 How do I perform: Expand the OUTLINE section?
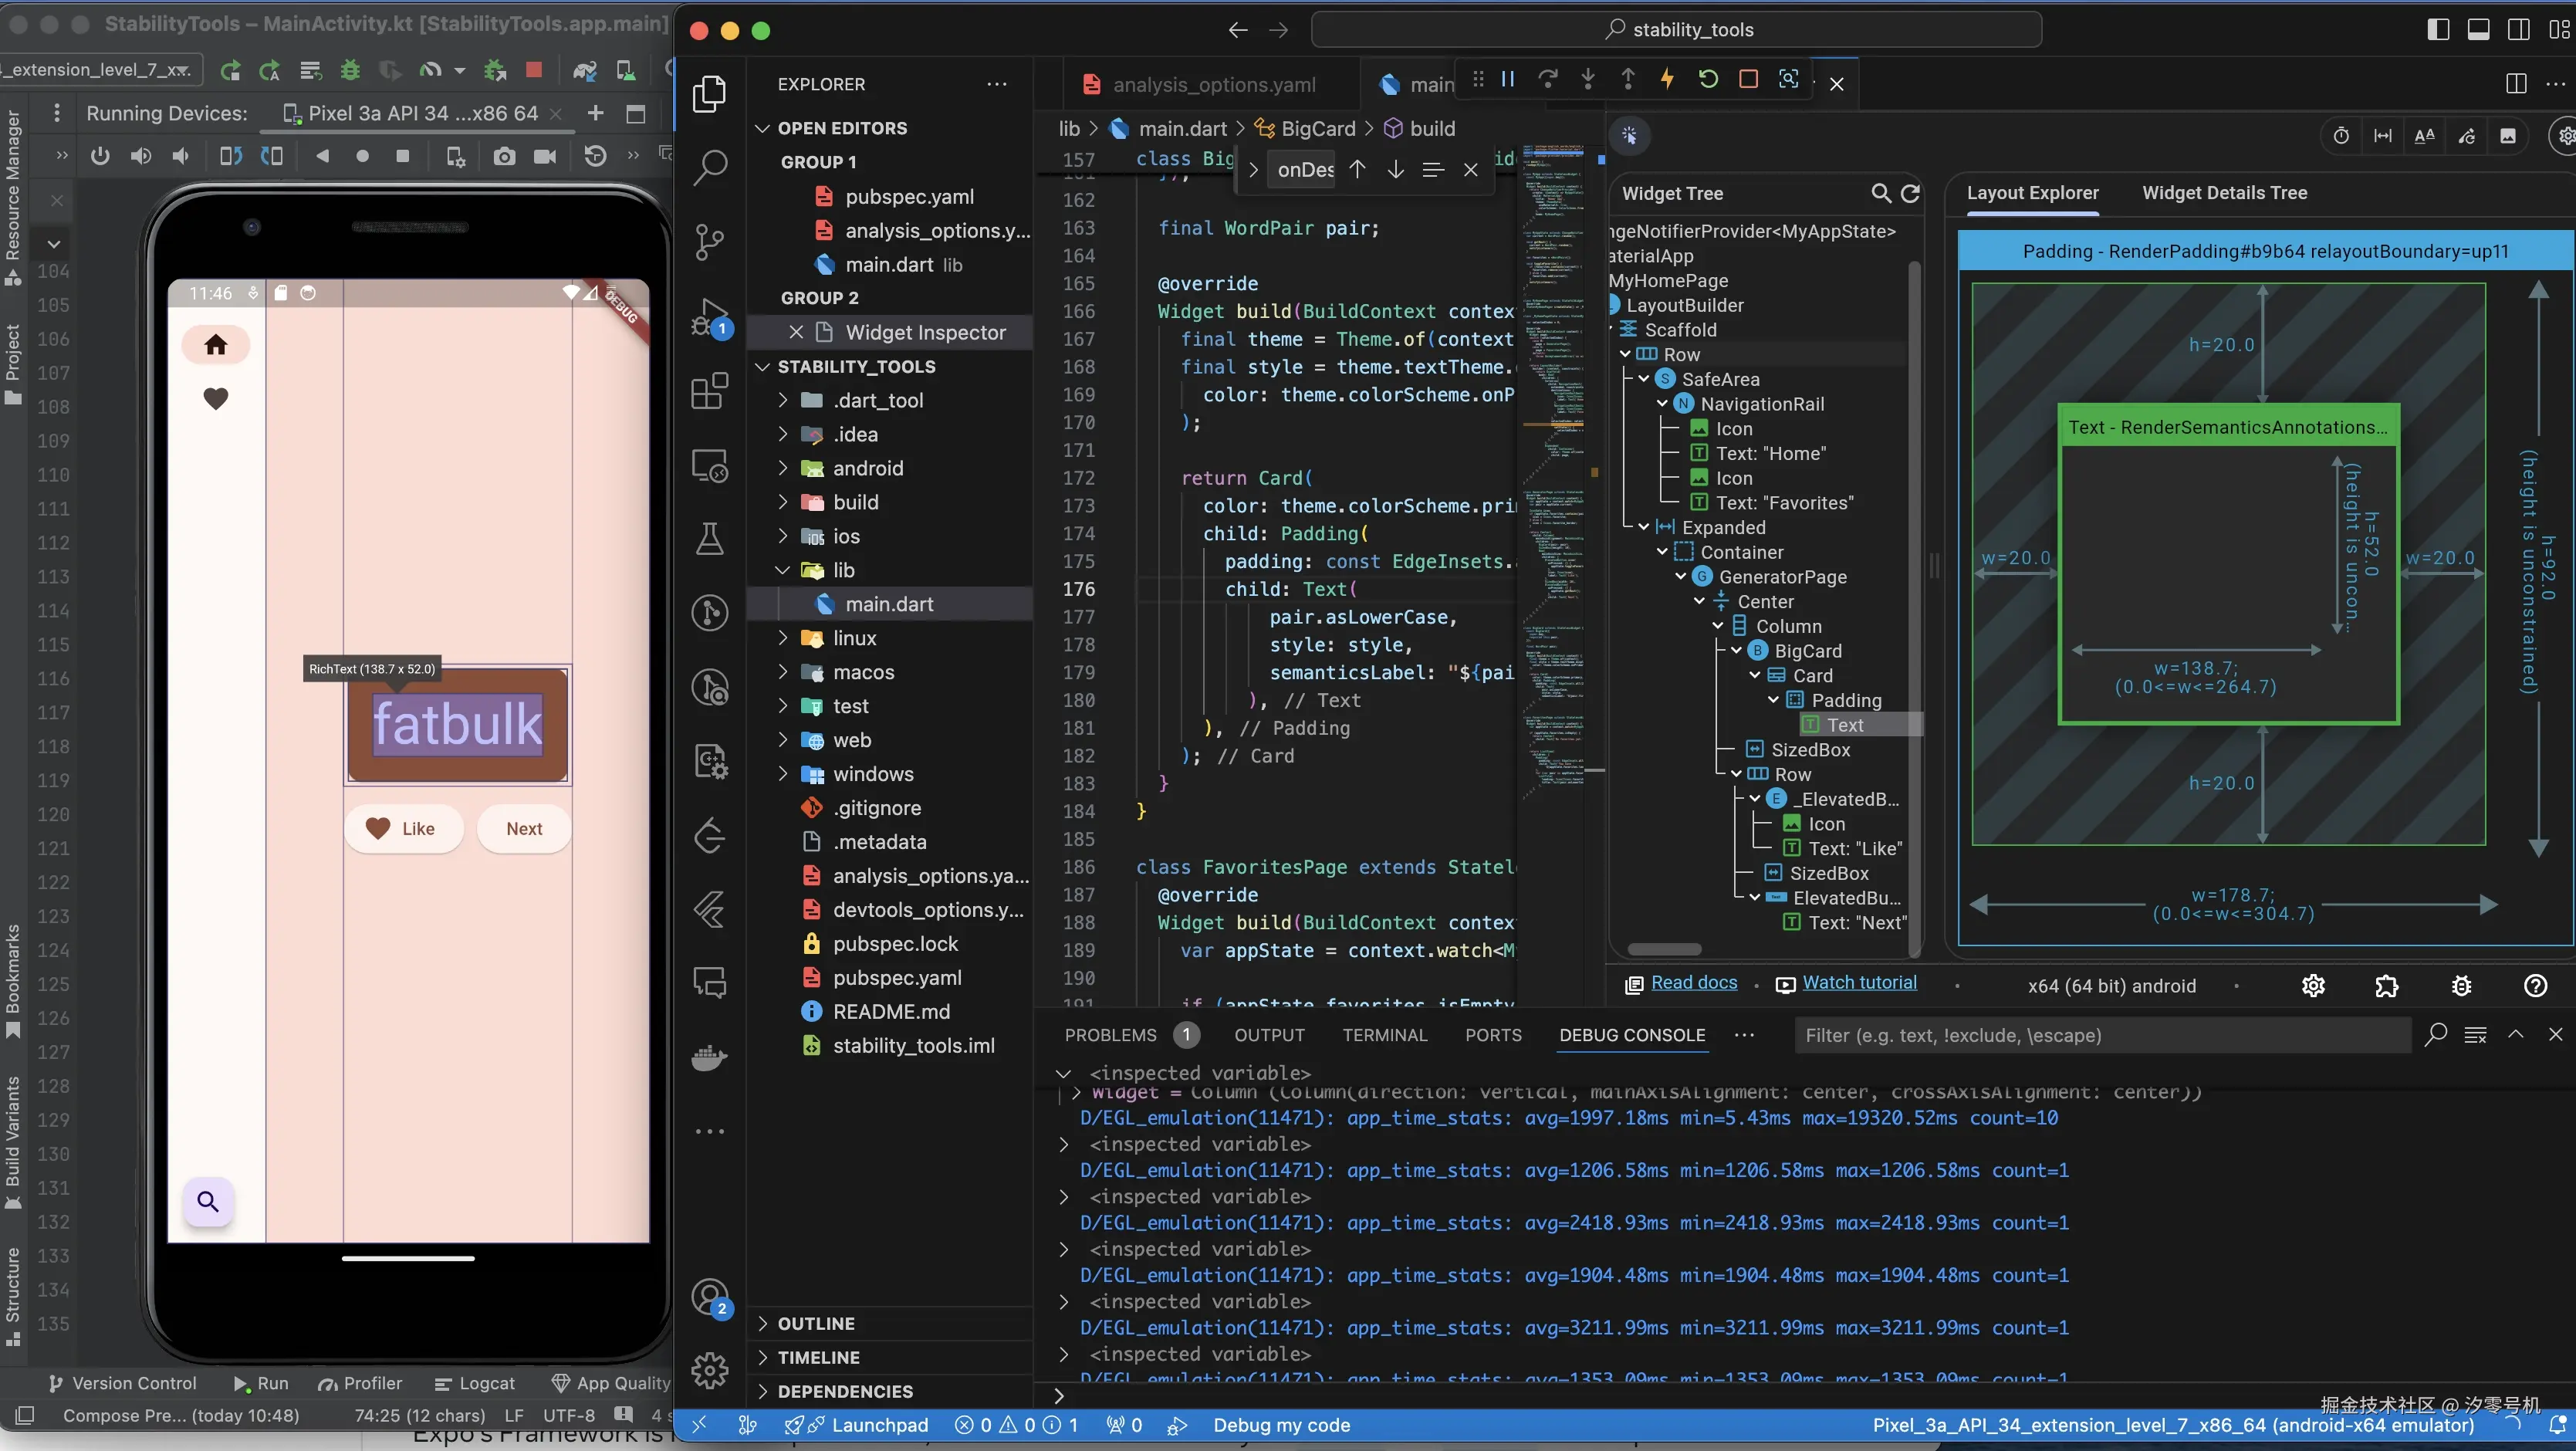pos(816,1323)
